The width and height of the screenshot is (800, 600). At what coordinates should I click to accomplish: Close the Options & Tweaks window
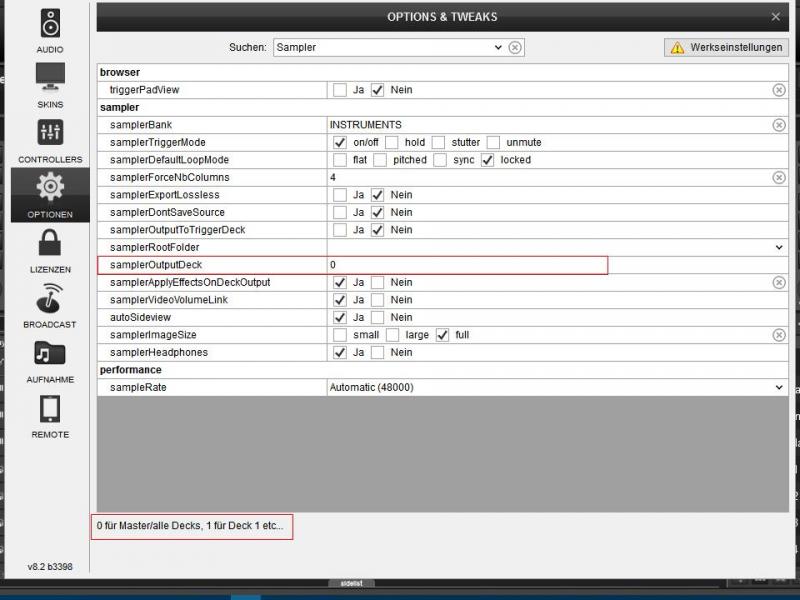[776, 17]
